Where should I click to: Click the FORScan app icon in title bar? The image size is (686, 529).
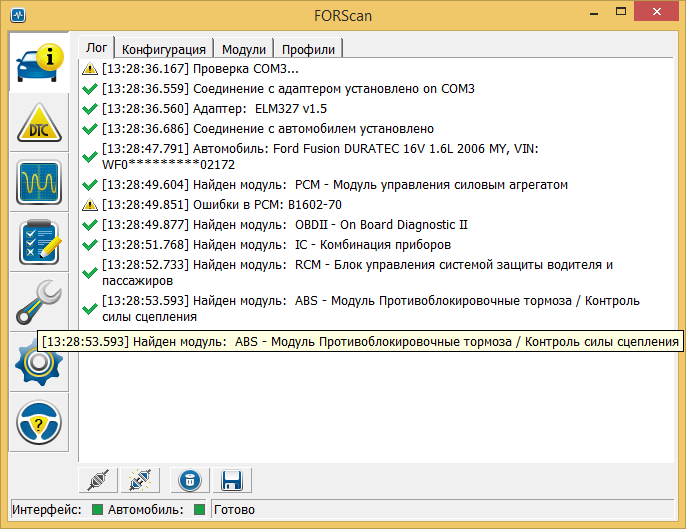pos(18,15)
